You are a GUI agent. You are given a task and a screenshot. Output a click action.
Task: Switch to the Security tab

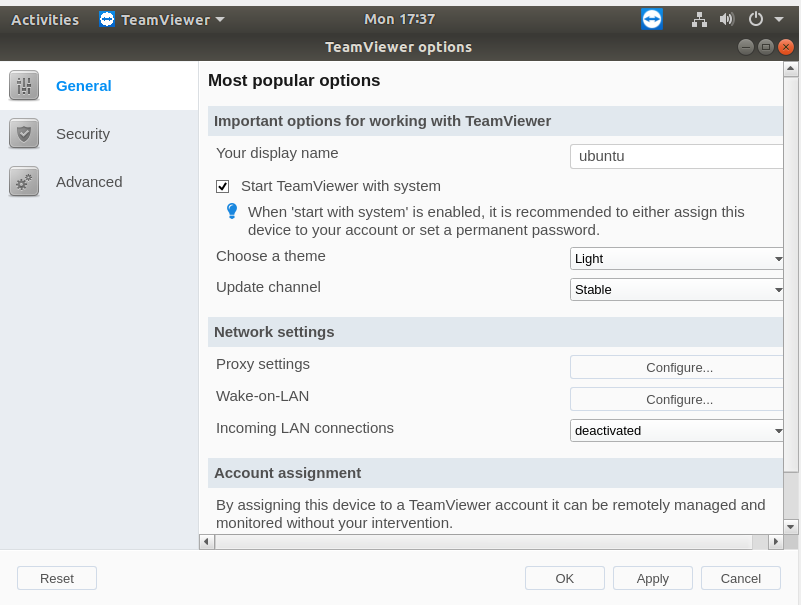[x=83, y=134]
